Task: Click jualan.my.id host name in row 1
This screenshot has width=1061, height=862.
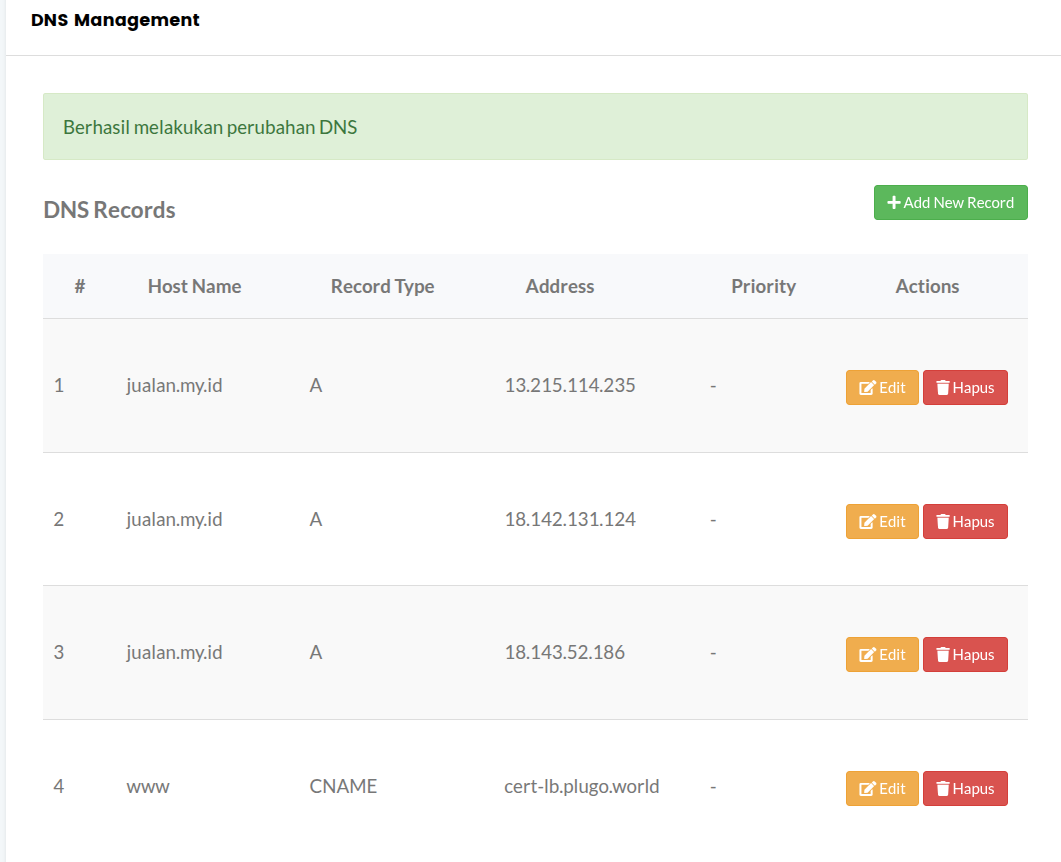Action: [x=174, y=386]
